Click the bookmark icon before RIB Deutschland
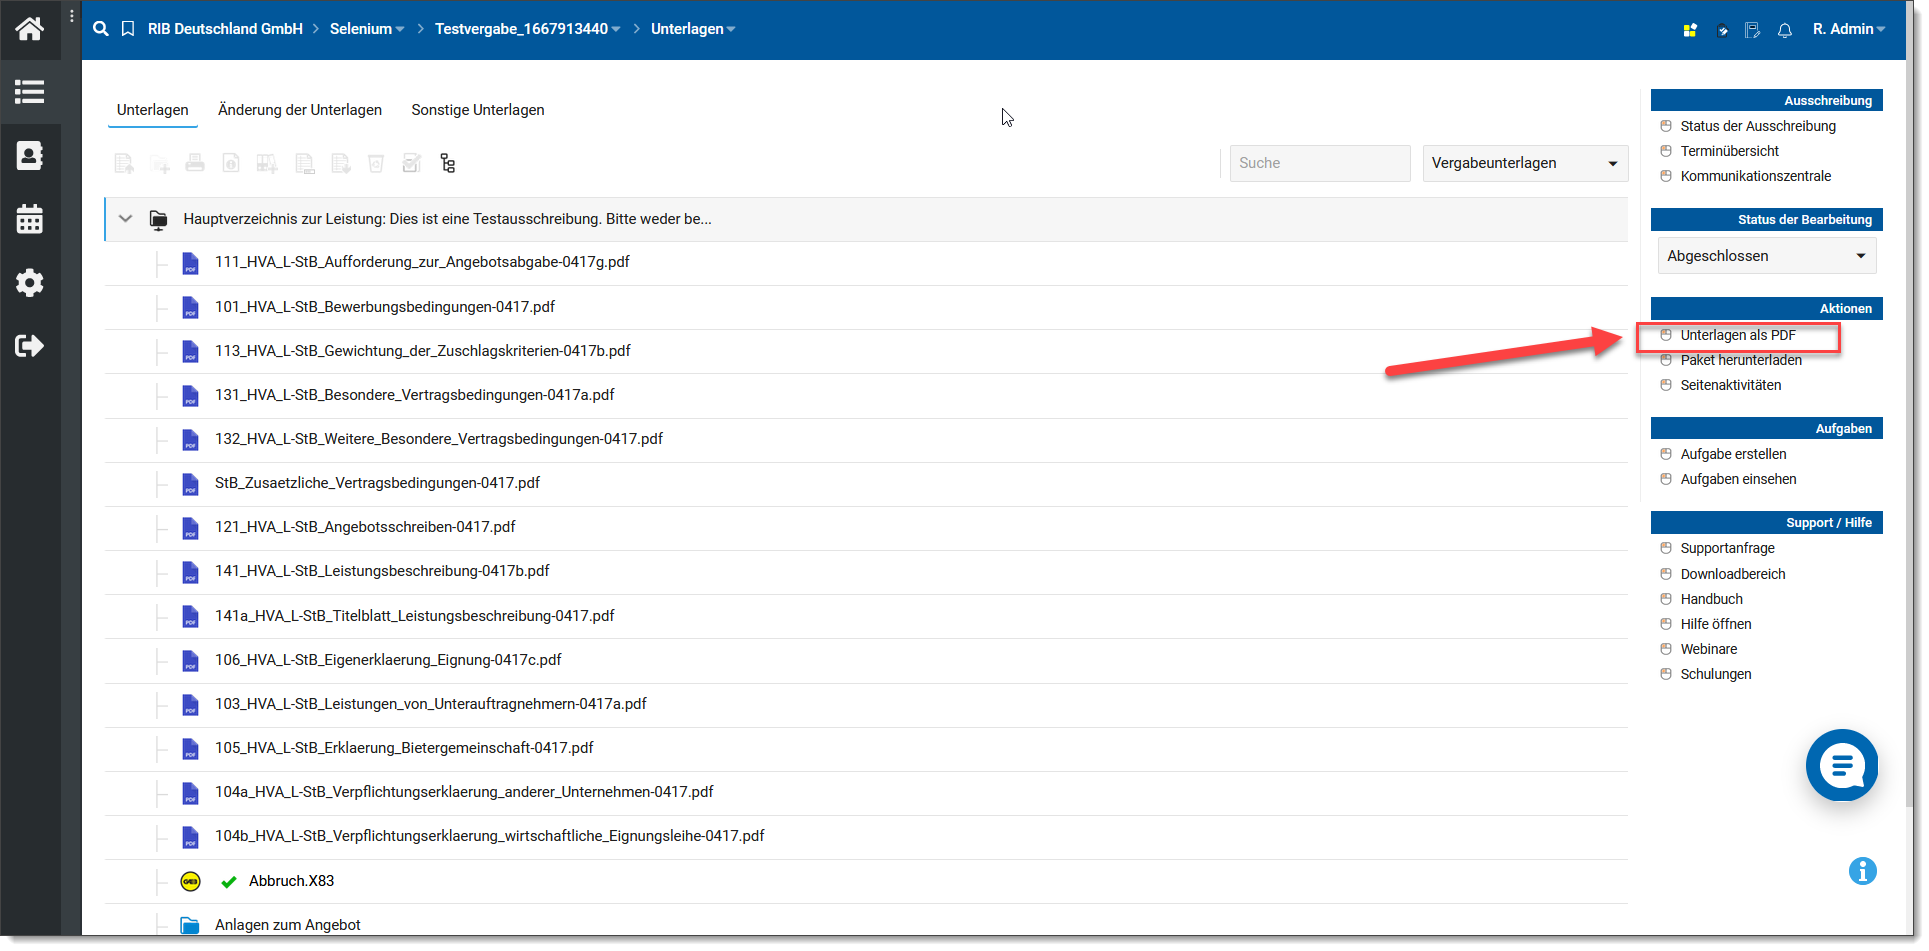This screenshot has width=1929, height=951. click(x=128, y=29)
